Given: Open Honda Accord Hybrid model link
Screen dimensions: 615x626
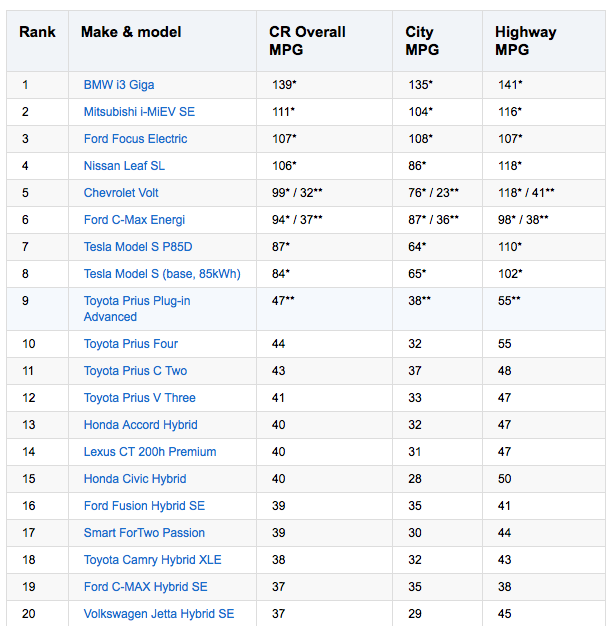Looking at the screenshot, I should (140, 425).
